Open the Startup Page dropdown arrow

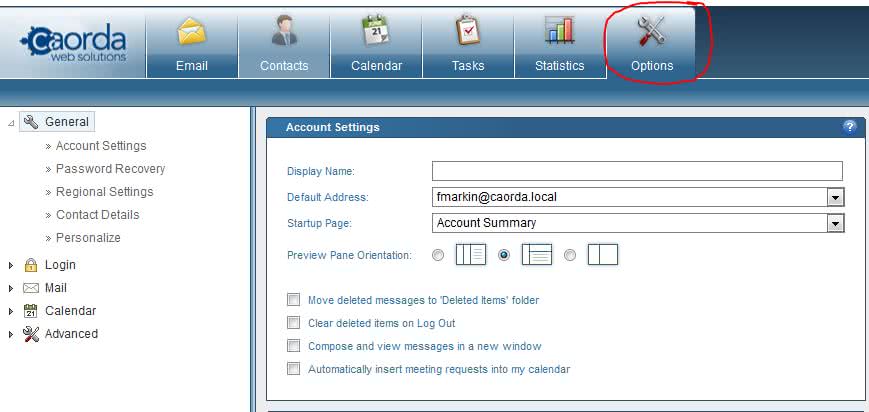tap(835, 223)
